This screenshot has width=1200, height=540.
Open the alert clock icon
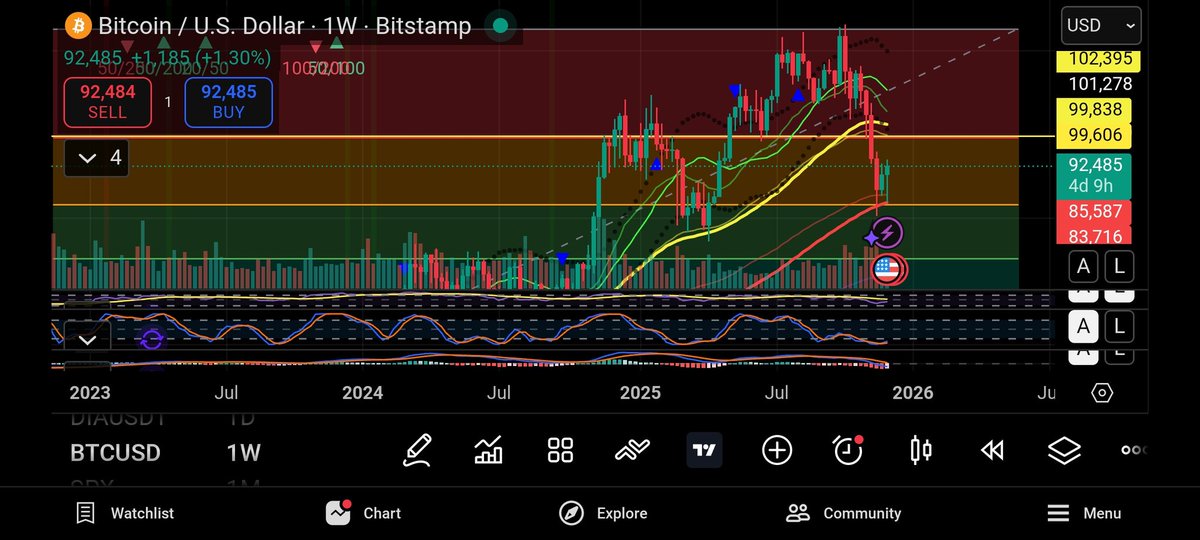[x=848, y=451]
